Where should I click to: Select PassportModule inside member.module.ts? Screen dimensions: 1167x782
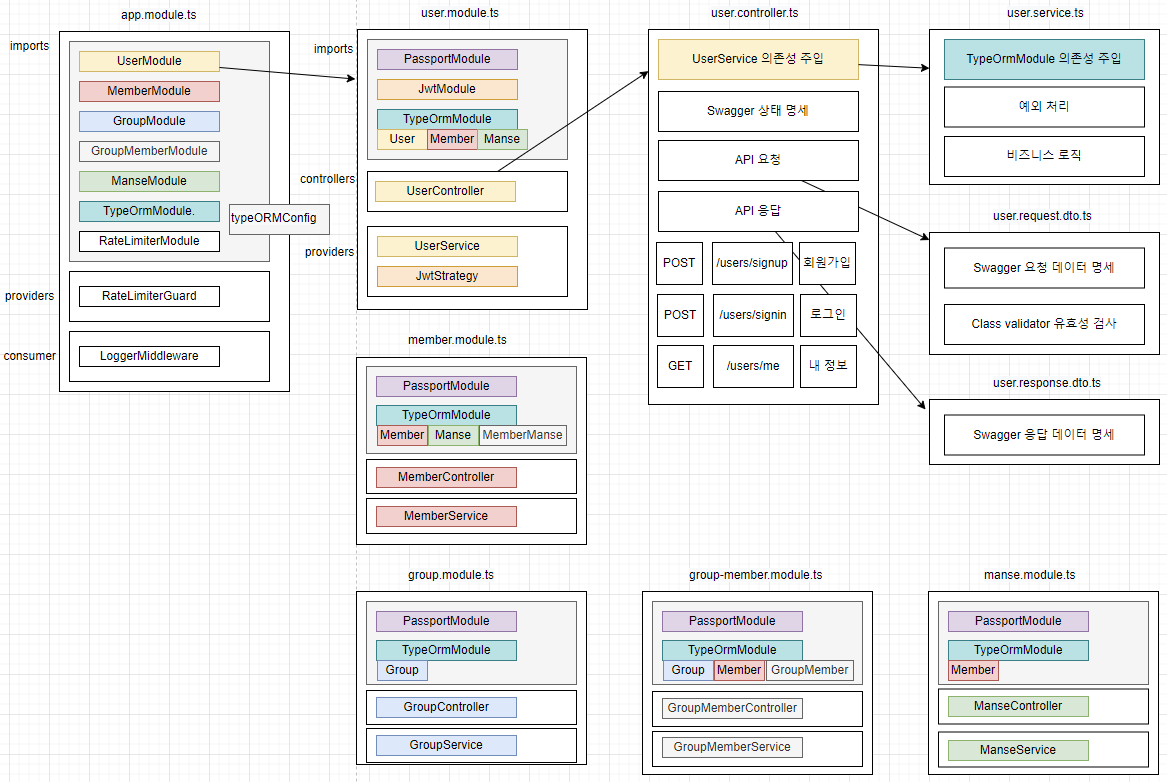[446, 386]
